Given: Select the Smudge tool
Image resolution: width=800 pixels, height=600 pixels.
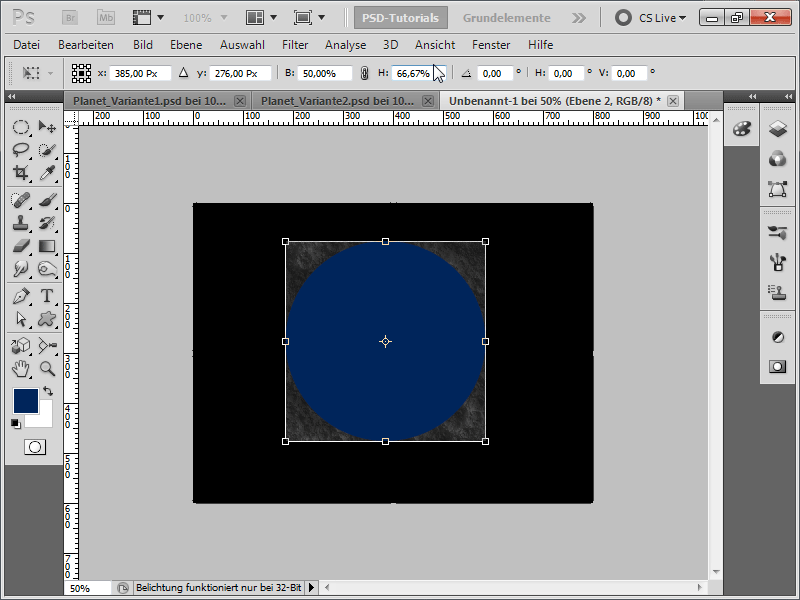Looking at the screenshot, I should pos(20,269).
